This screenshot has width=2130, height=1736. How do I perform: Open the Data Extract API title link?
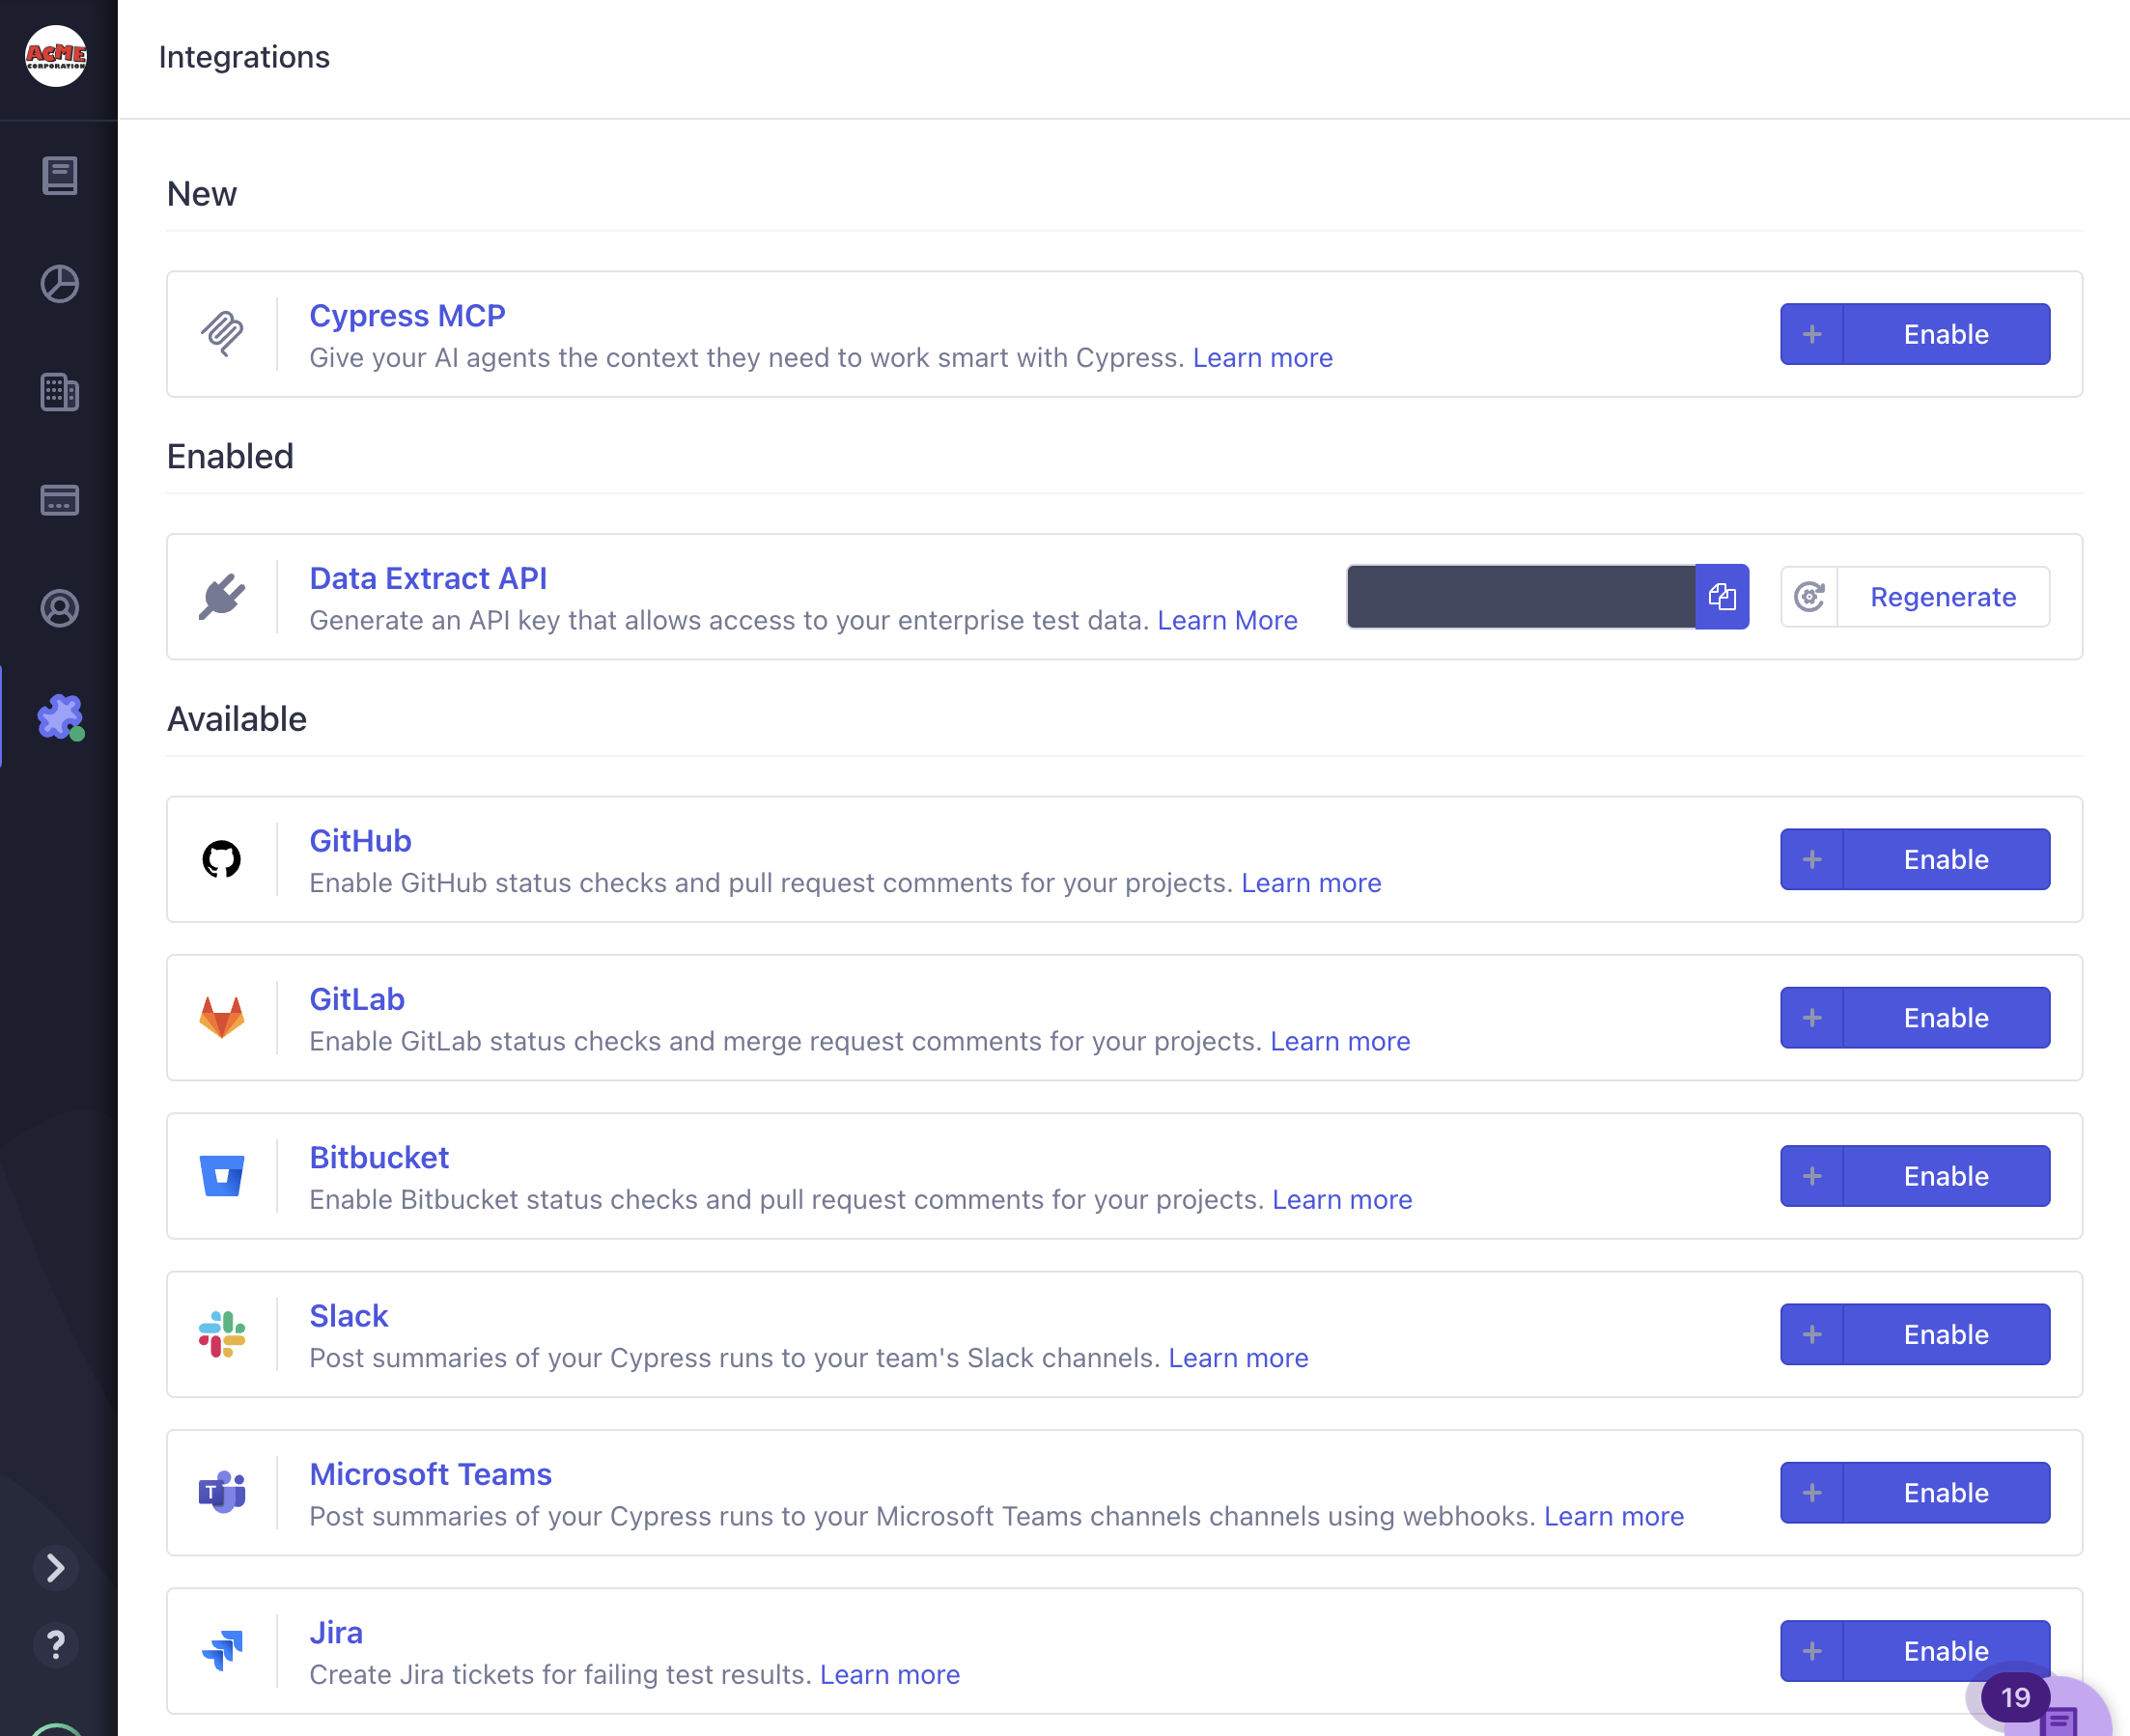coord(428,578)
